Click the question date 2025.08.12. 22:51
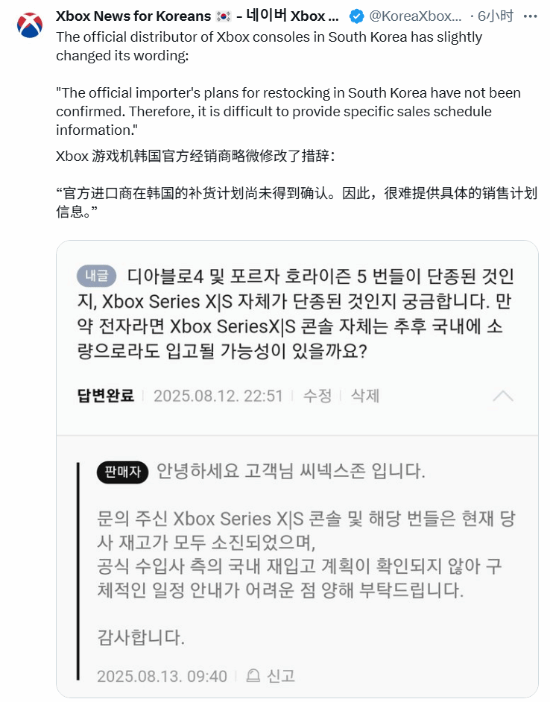 (218, 396)
